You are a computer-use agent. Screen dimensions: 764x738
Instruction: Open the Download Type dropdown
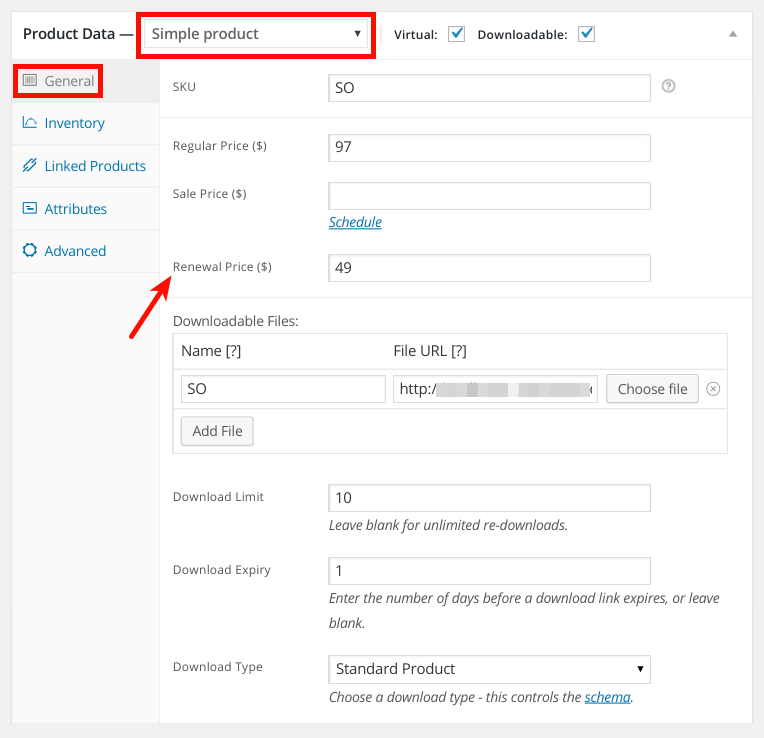489,669
